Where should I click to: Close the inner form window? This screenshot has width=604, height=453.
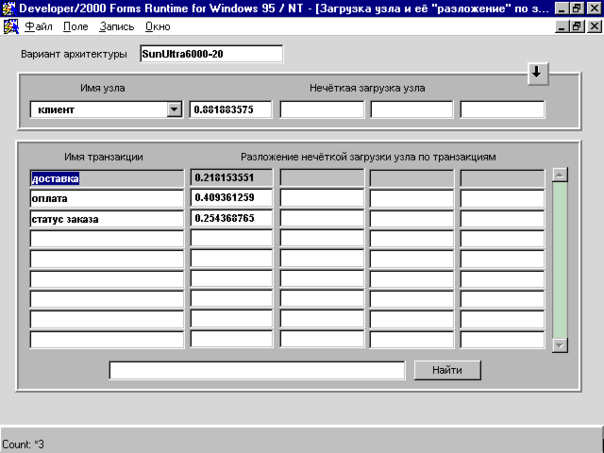click(594, 27)
